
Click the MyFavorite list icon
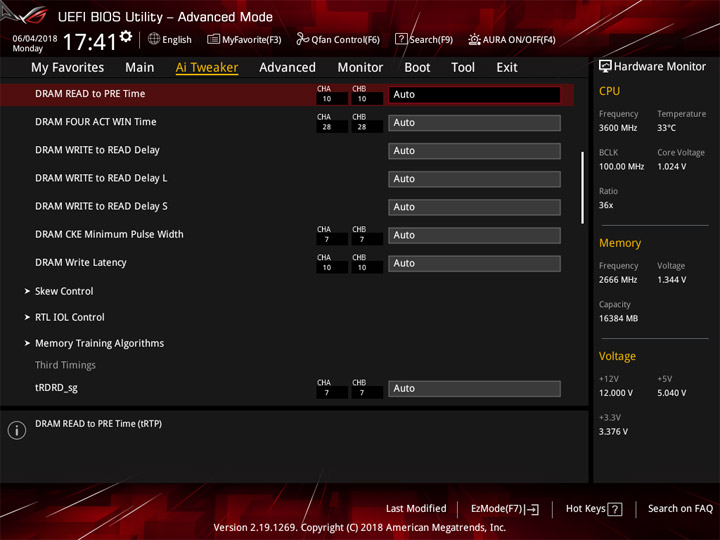click(213, 39)
